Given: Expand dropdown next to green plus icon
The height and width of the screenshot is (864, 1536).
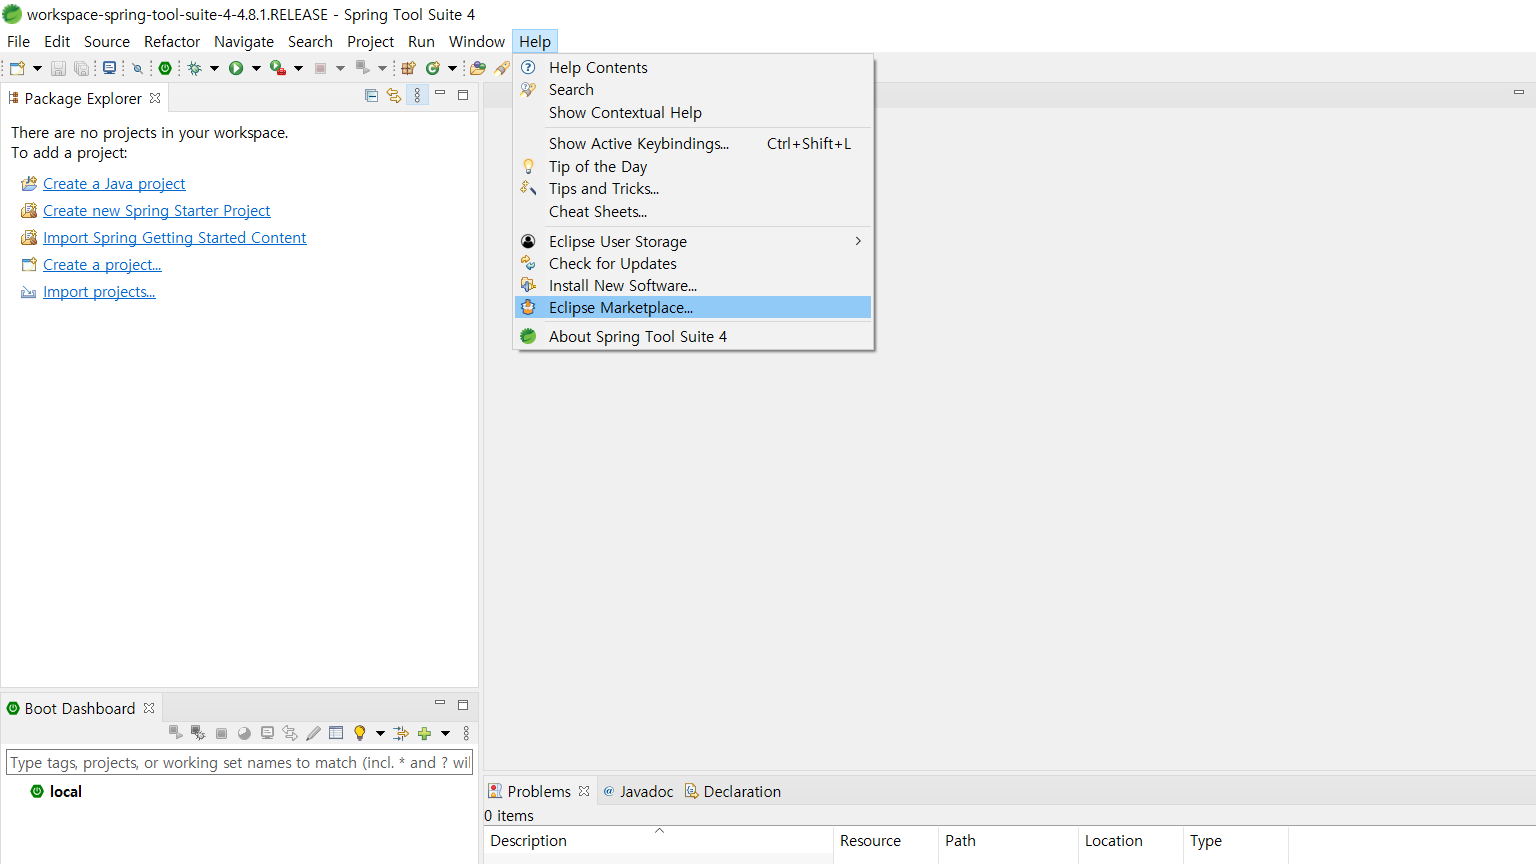Looking at the screenshot, I should click(445, 733).
